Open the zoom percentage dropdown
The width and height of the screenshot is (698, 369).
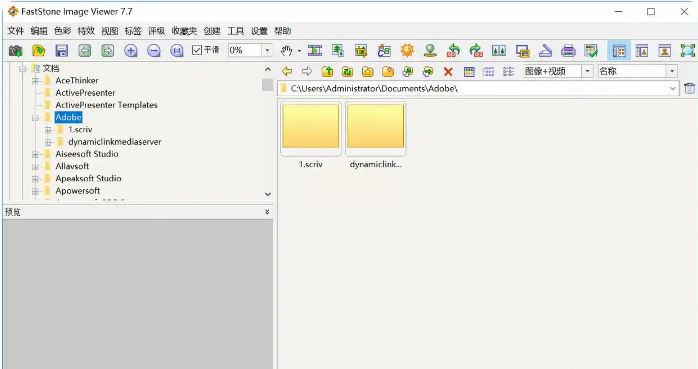[x=267, y=50]
